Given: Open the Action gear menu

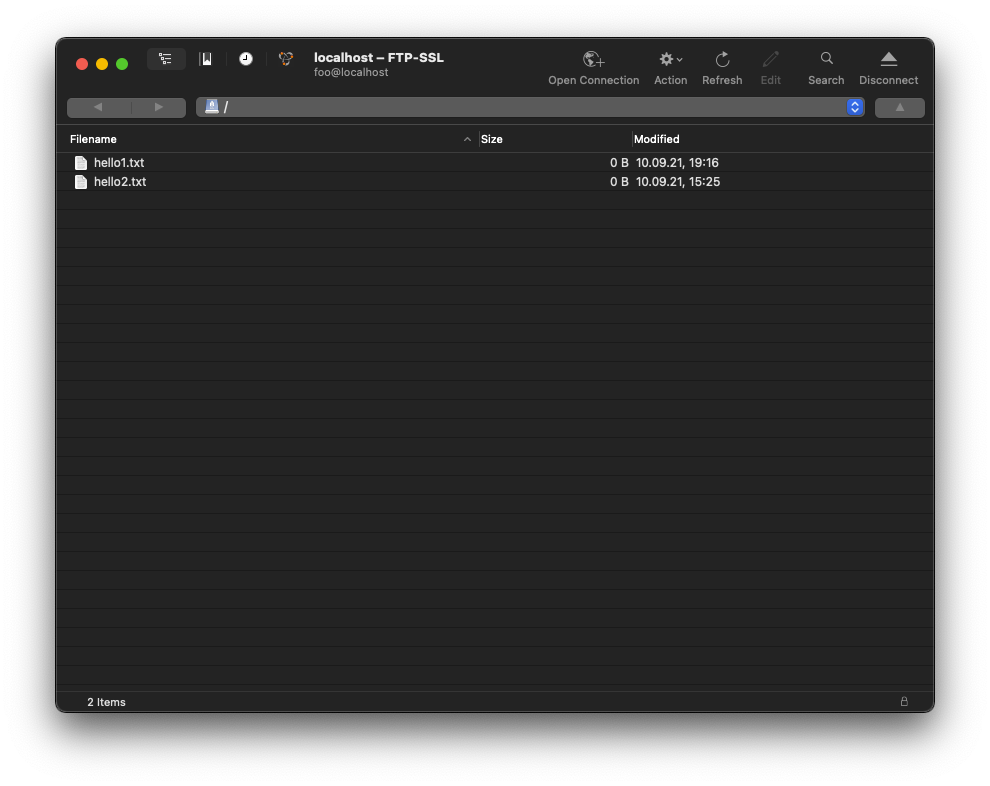Looking at the screenshot, I should (x=670, y=60).
